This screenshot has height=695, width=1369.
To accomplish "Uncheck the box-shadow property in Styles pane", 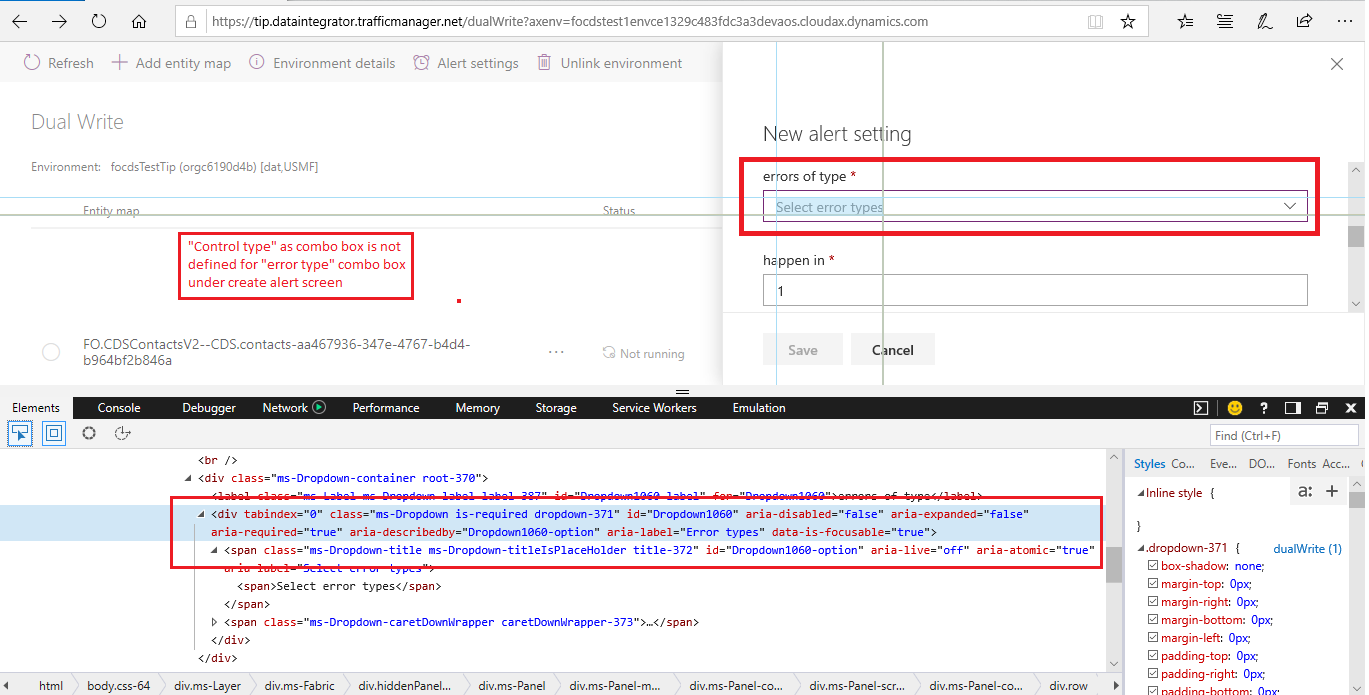I will click(1154, 565).
